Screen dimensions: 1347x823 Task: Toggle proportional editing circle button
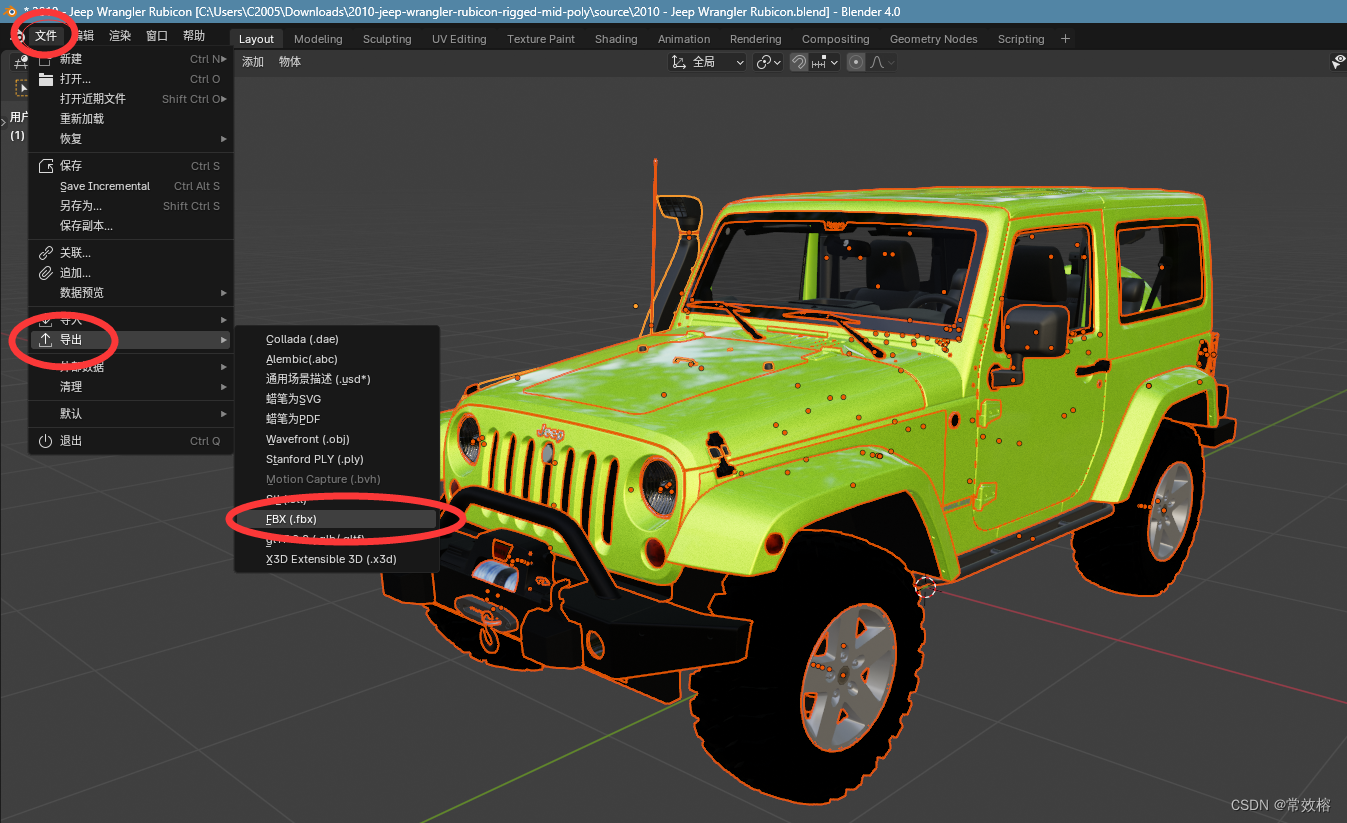click(x=856, y=62)
